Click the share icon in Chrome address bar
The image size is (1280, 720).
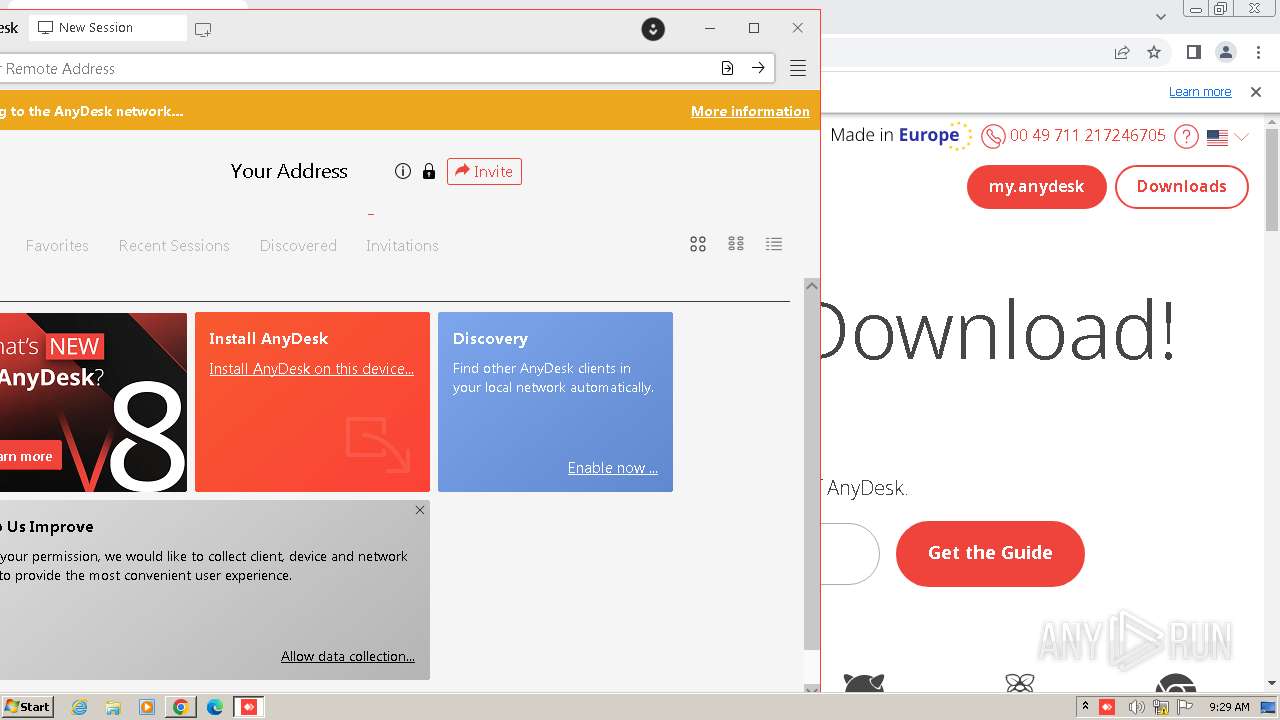(x=1122, y=52)
